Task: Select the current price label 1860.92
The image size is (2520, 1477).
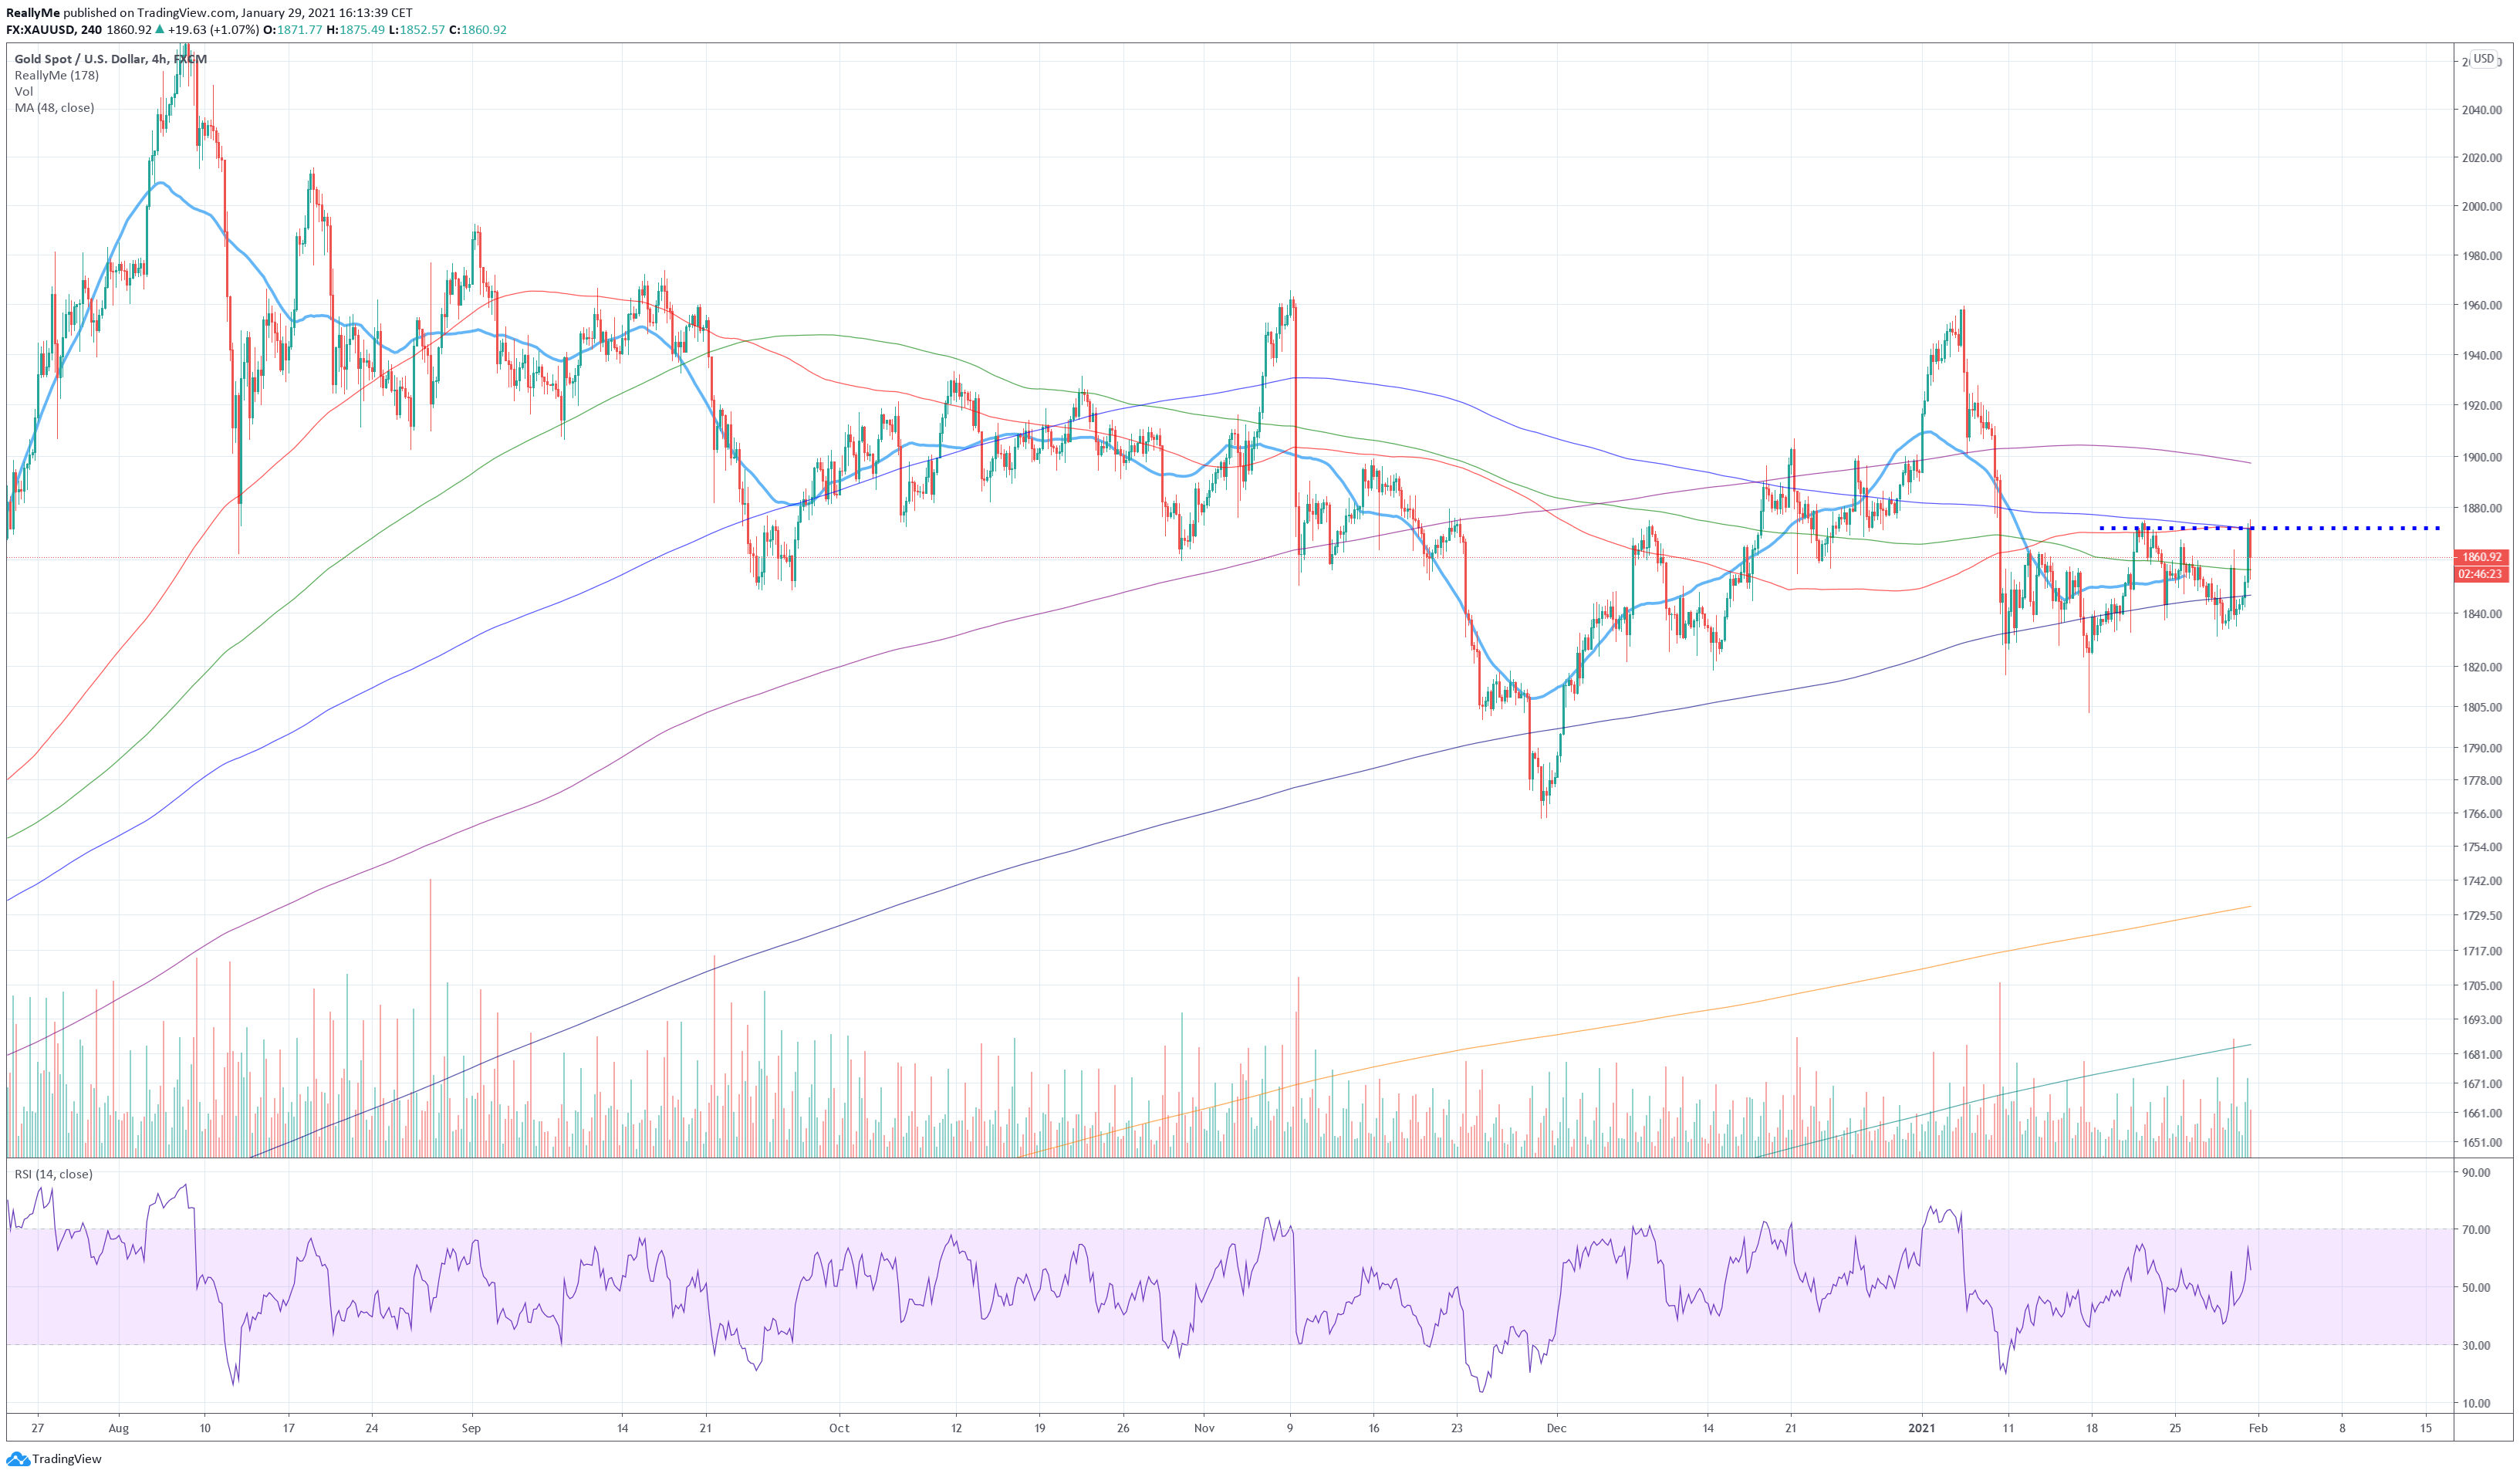Action: pyautogui.click(x=2480, y=557)
